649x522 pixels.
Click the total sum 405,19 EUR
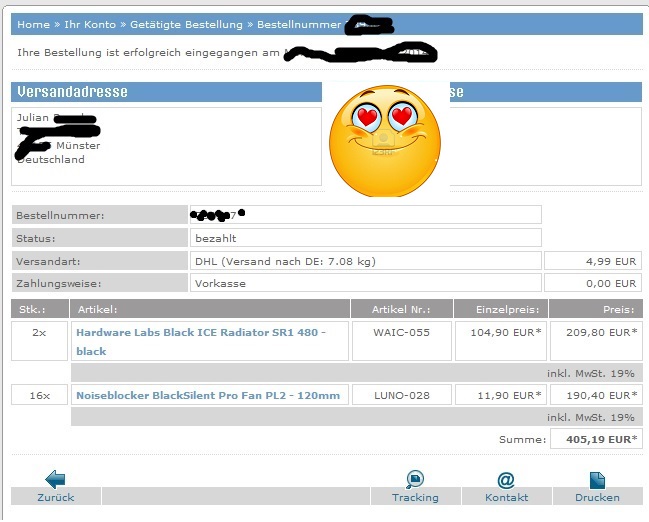pyautogui.click(x=601, y=439)
